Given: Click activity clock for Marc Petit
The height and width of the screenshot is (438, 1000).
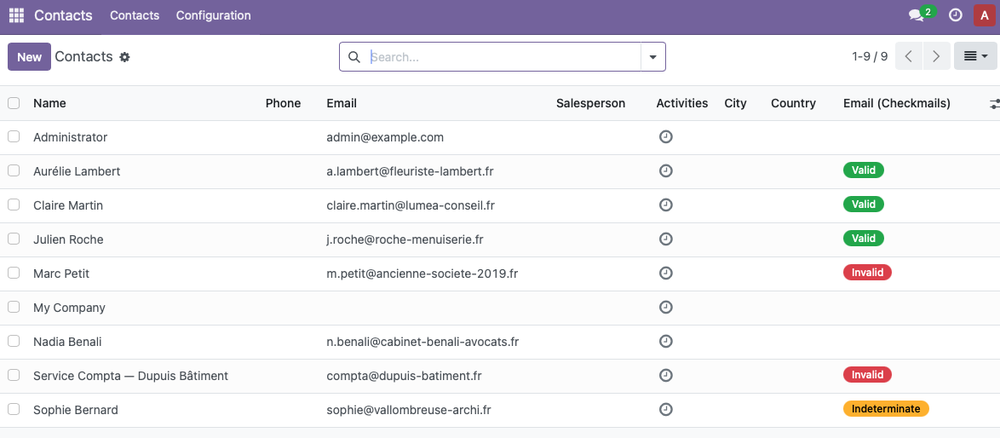Looking at the screenshot, I should 666,273.
